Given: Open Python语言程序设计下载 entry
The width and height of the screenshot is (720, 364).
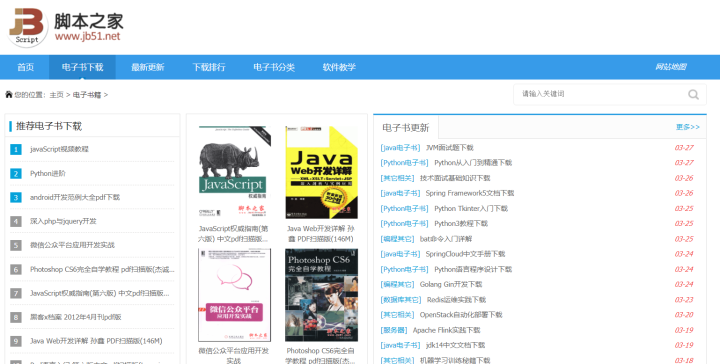Looking at the screenshot, I should point(473,269).
